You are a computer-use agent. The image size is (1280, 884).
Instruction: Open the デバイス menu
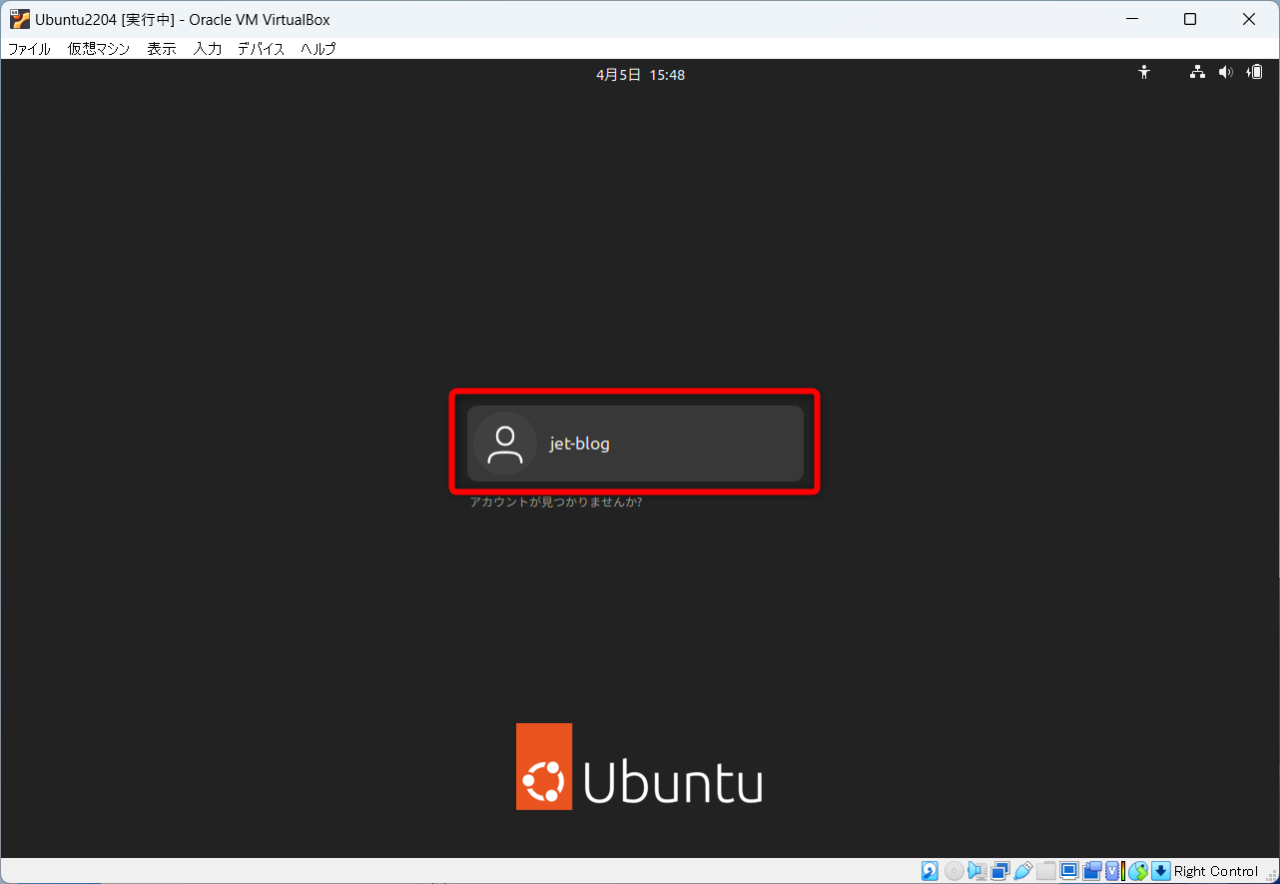pyautogui.click(x=260, y=48)
